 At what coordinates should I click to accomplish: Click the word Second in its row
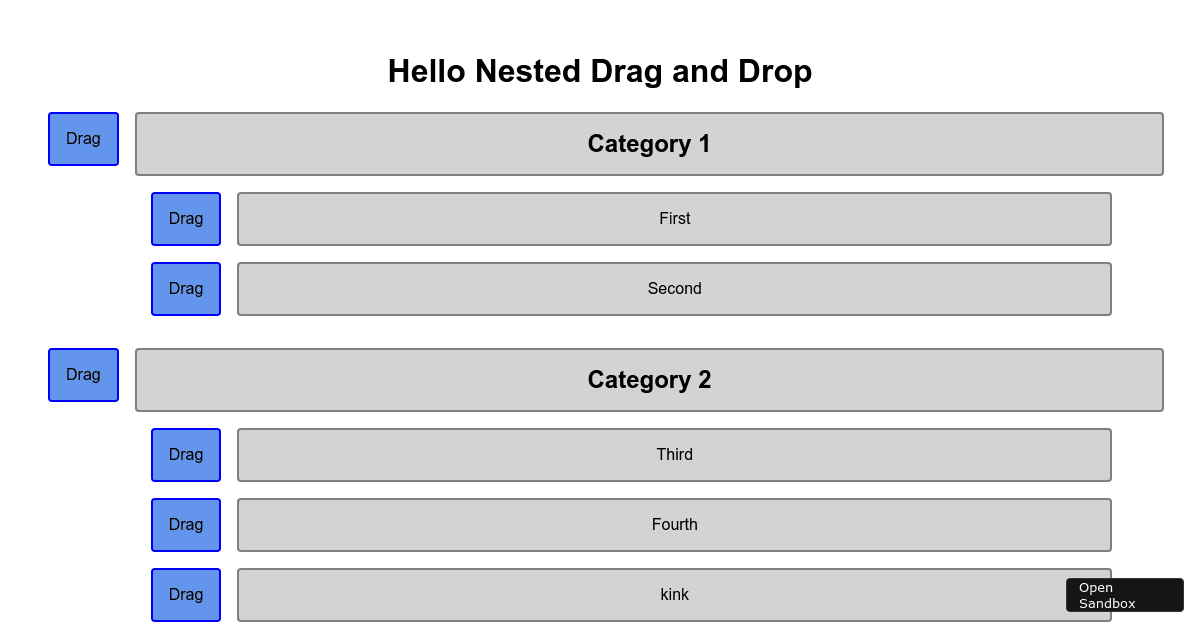pyautogui.click(x=674, y=289)
